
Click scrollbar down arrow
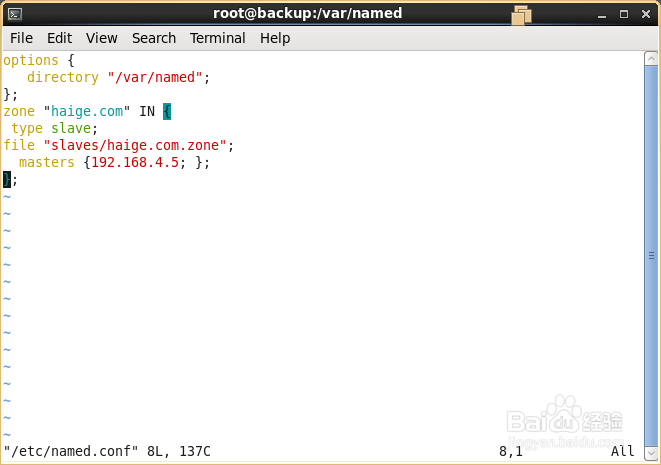pyautogui.click(x=651, y=453)
